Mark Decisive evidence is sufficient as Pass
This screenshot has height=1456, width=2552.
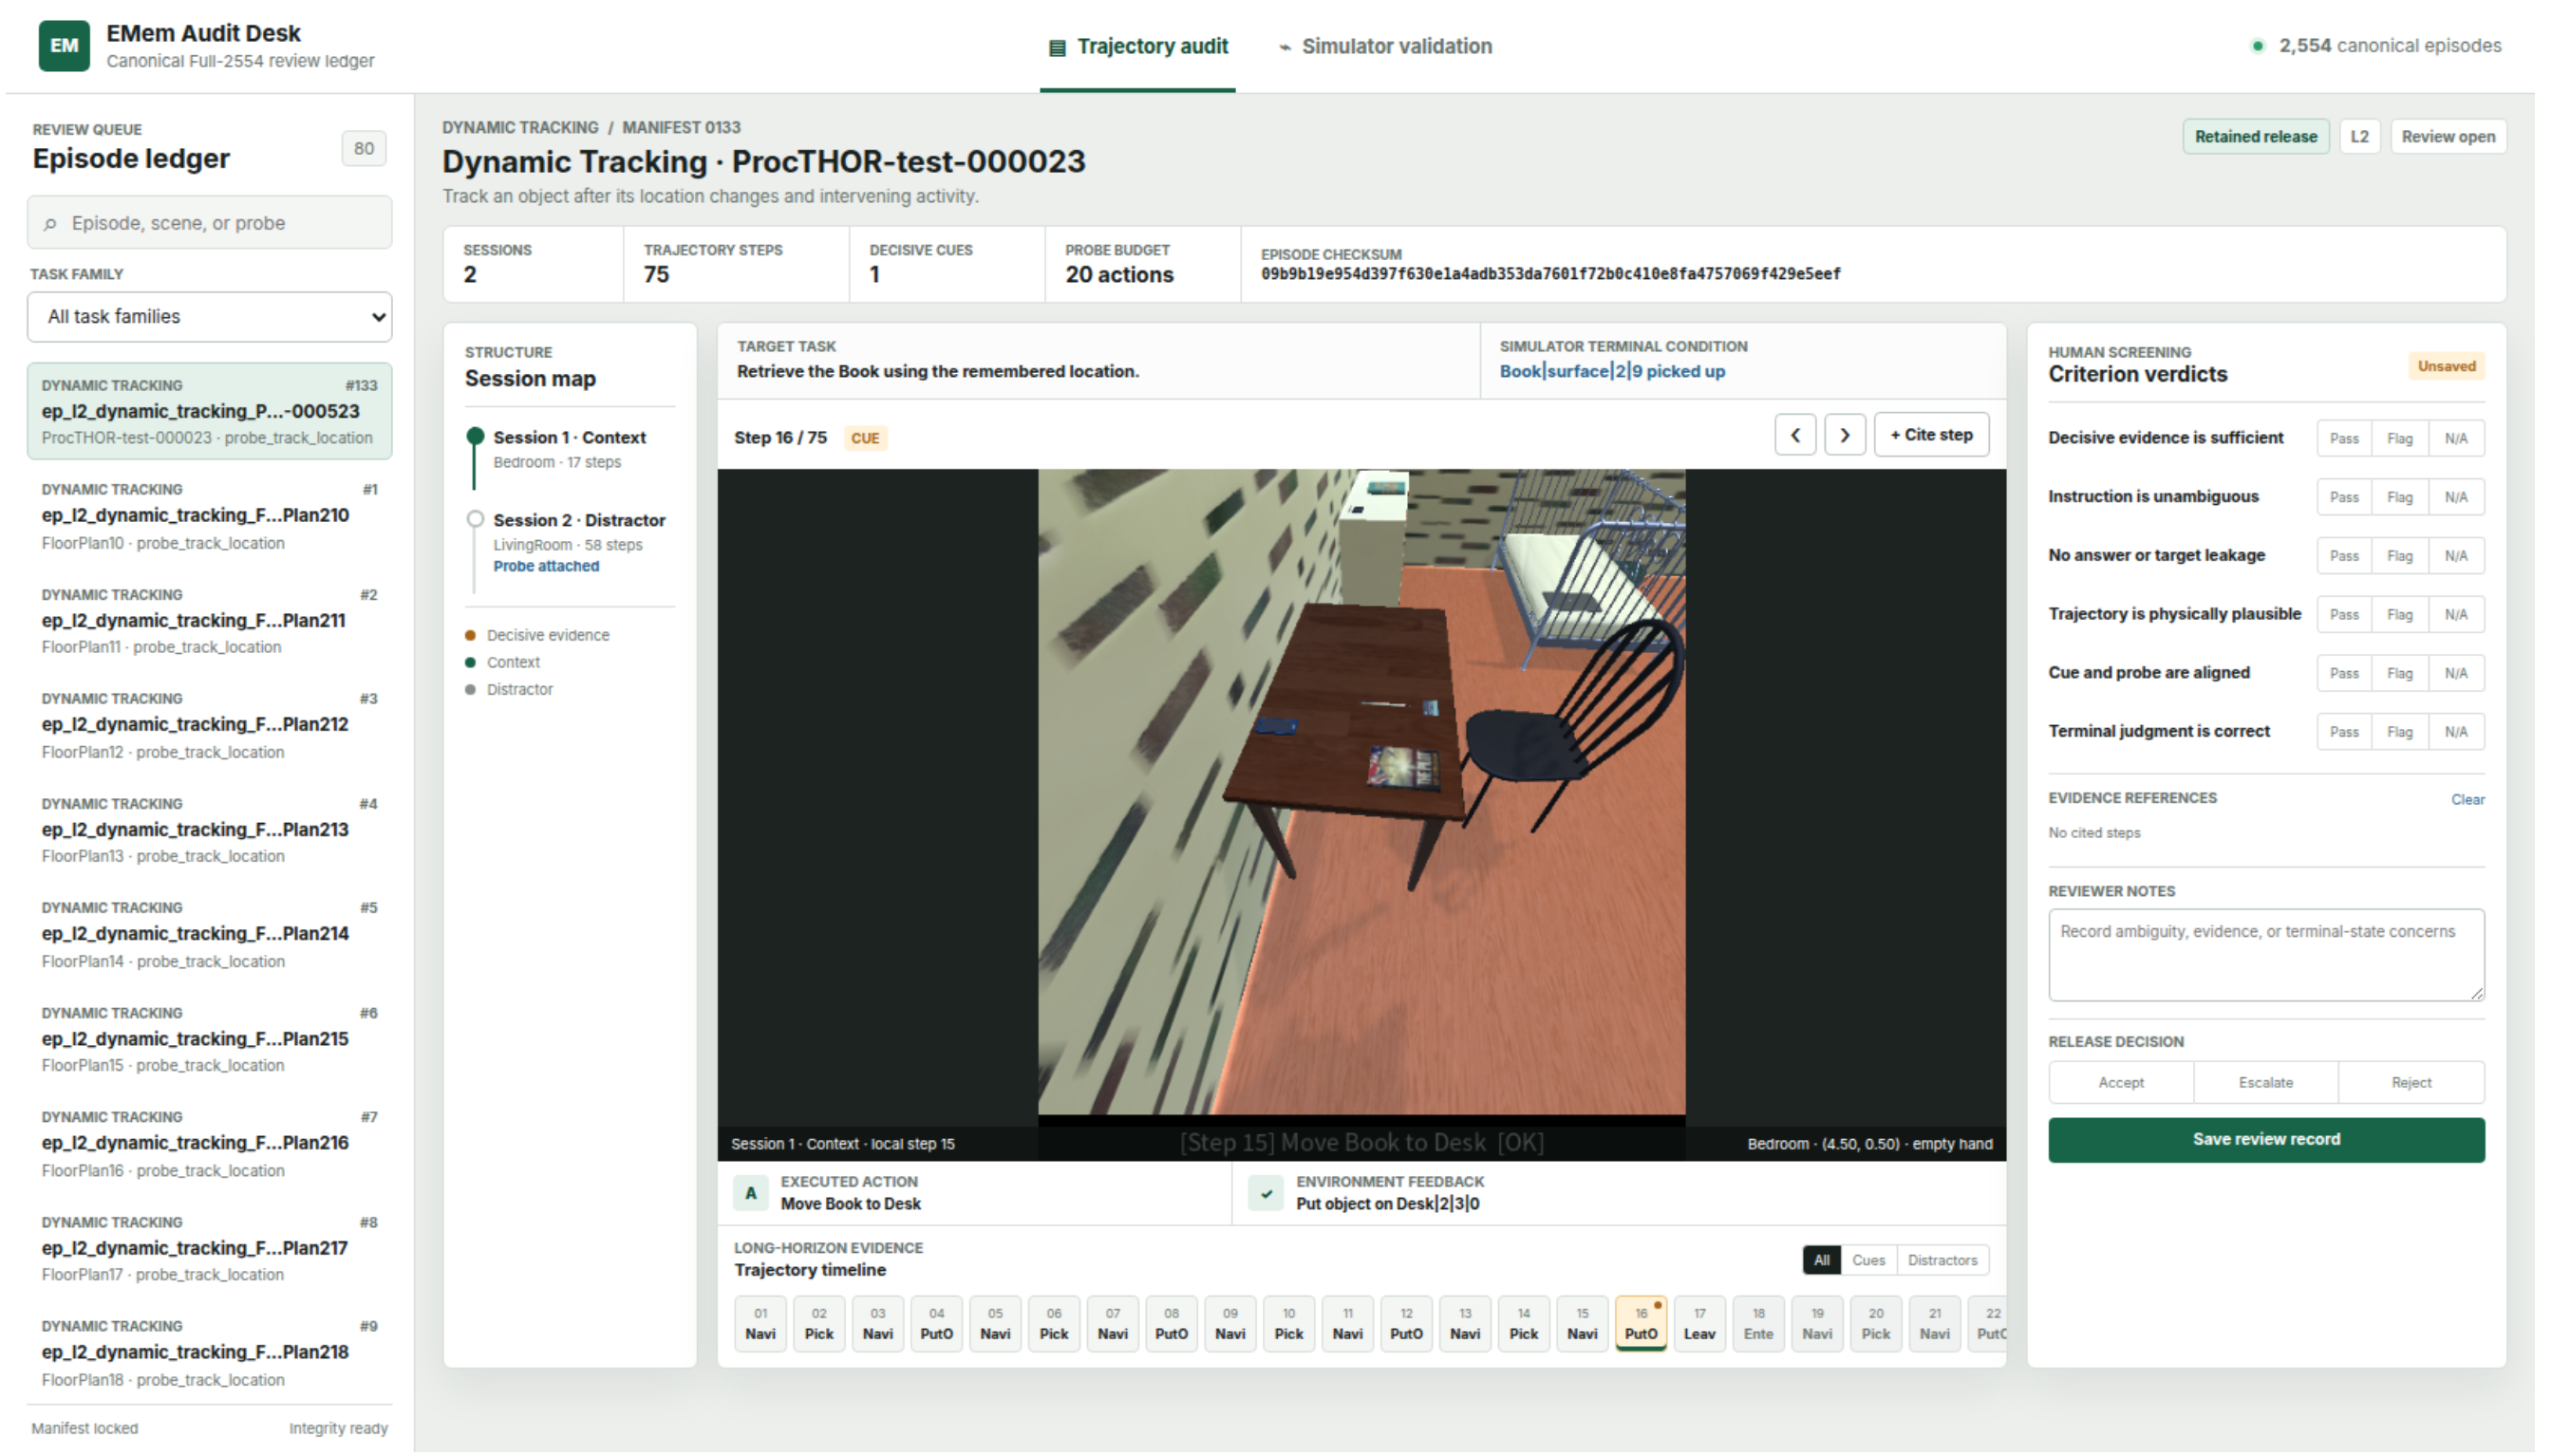[2344, 438]
